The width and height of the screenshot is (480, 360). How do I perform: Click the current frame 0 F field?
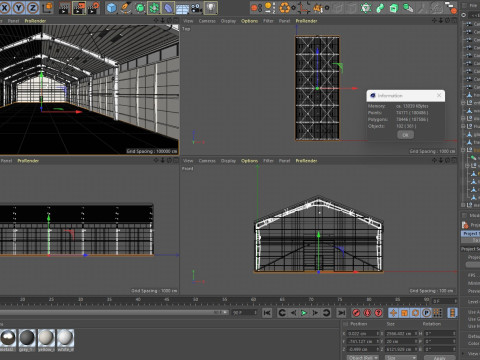click(x=444, y=301)
